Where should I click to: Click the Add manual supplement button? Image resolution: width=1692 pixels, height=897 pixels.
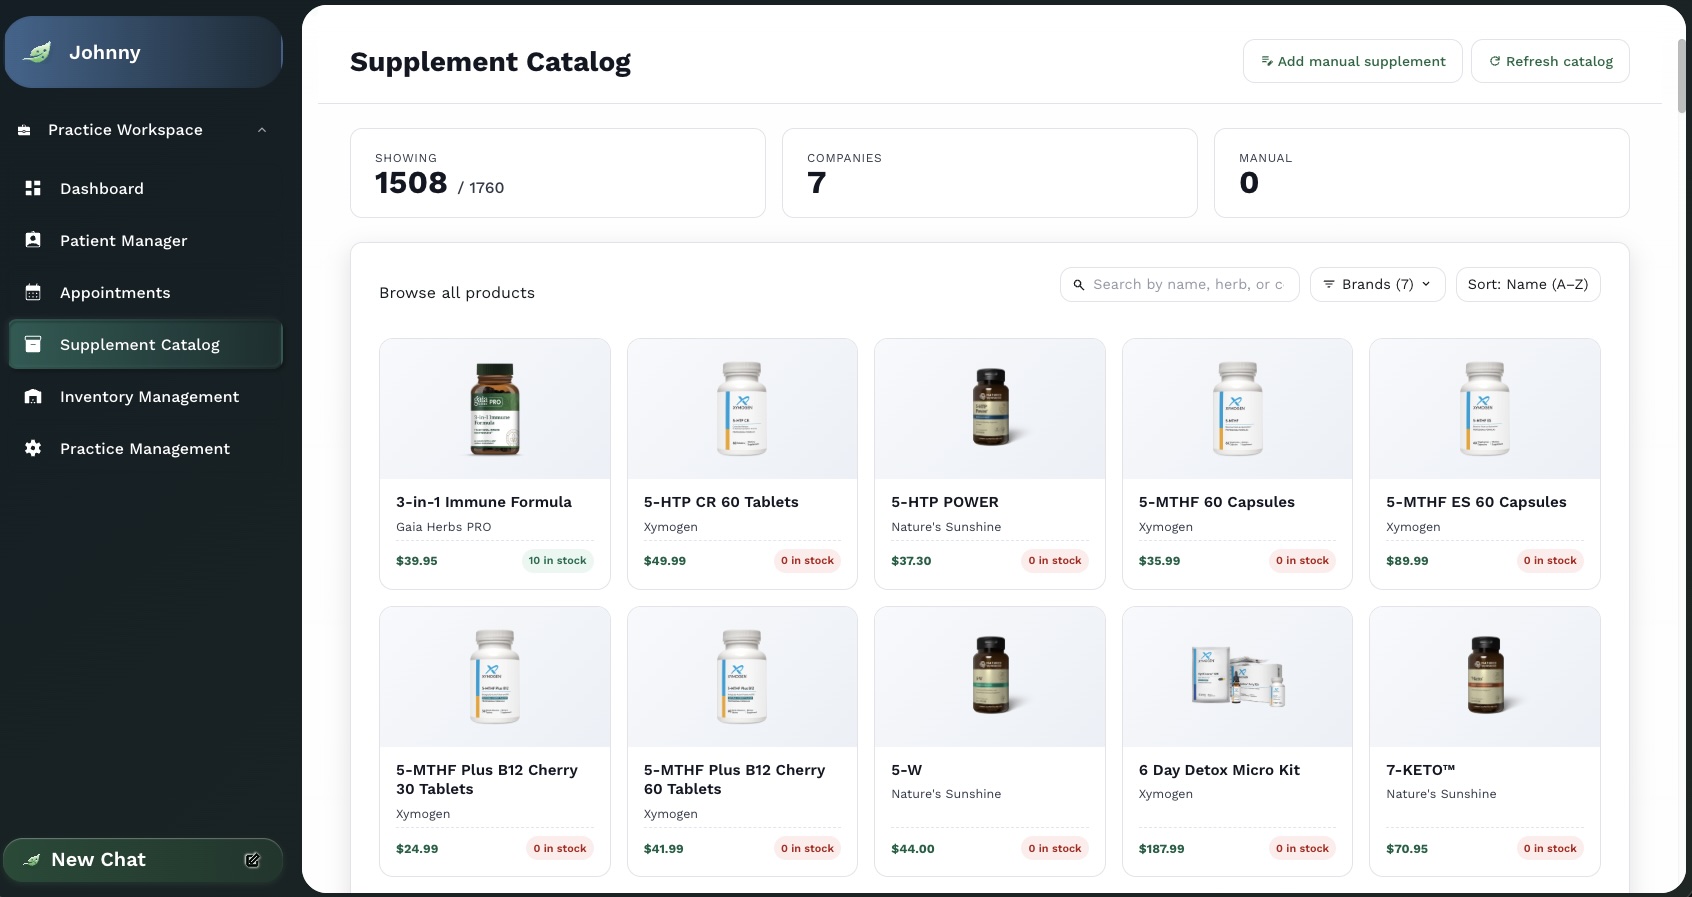click(1353, 61)
